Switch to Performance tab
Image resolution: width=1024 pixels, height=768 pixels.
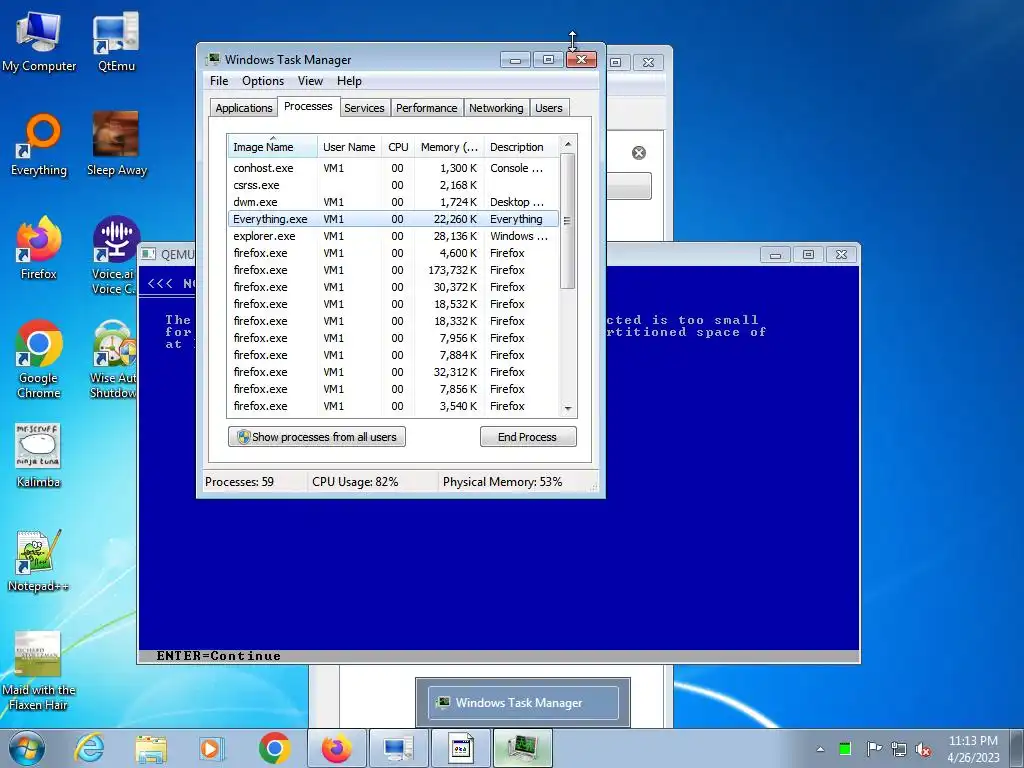pyautogui.click(x=426, y=108)
